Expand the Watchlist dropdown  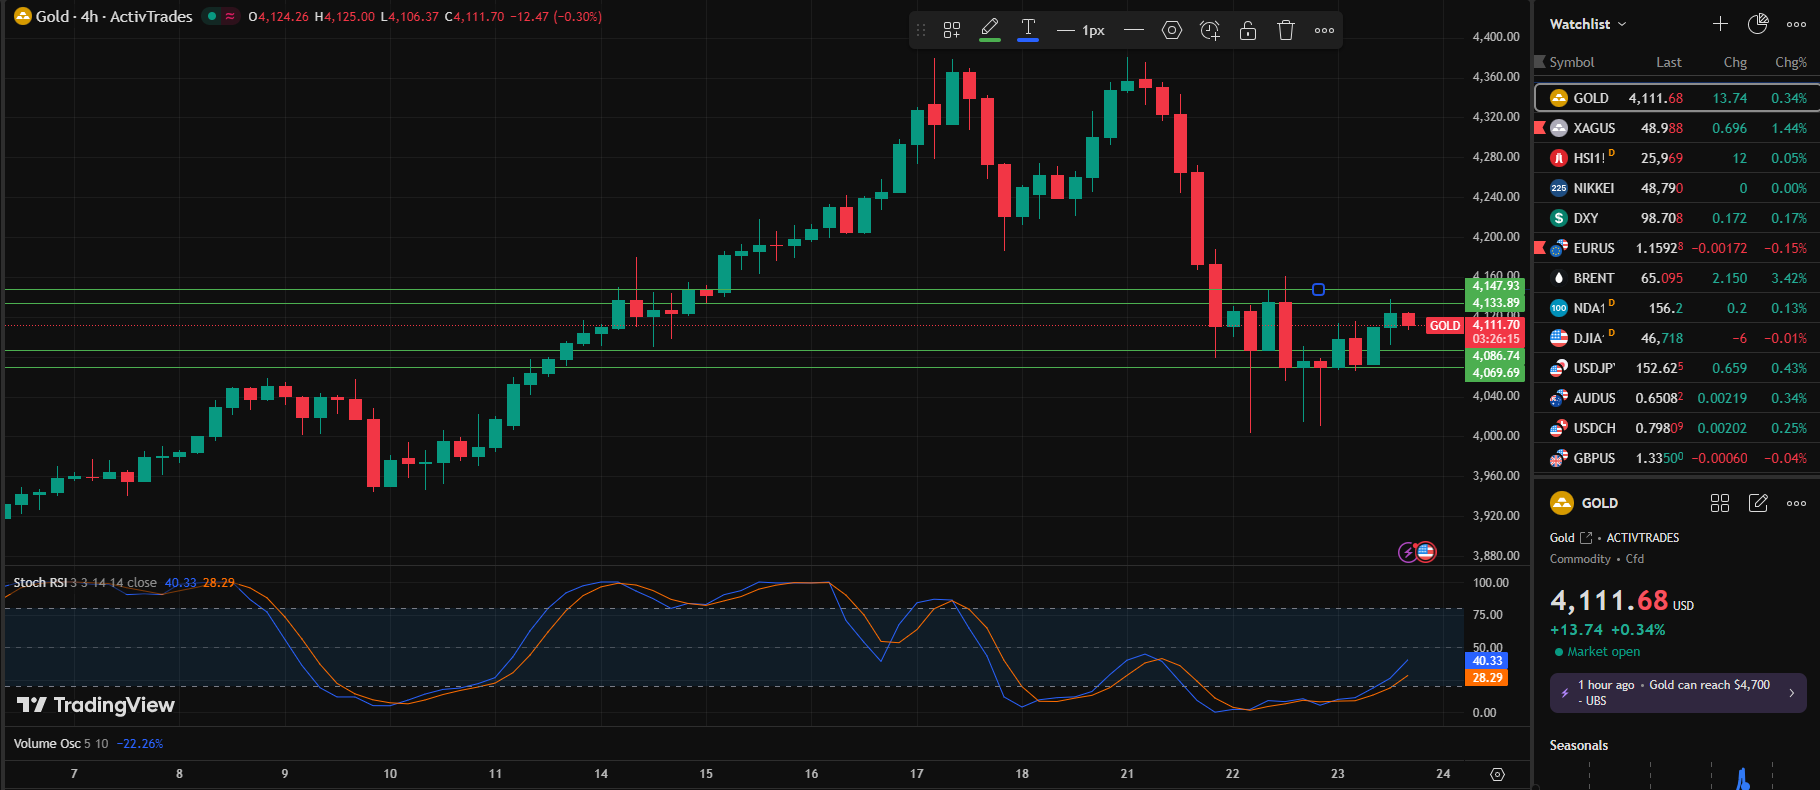(x=1588, y=24)
